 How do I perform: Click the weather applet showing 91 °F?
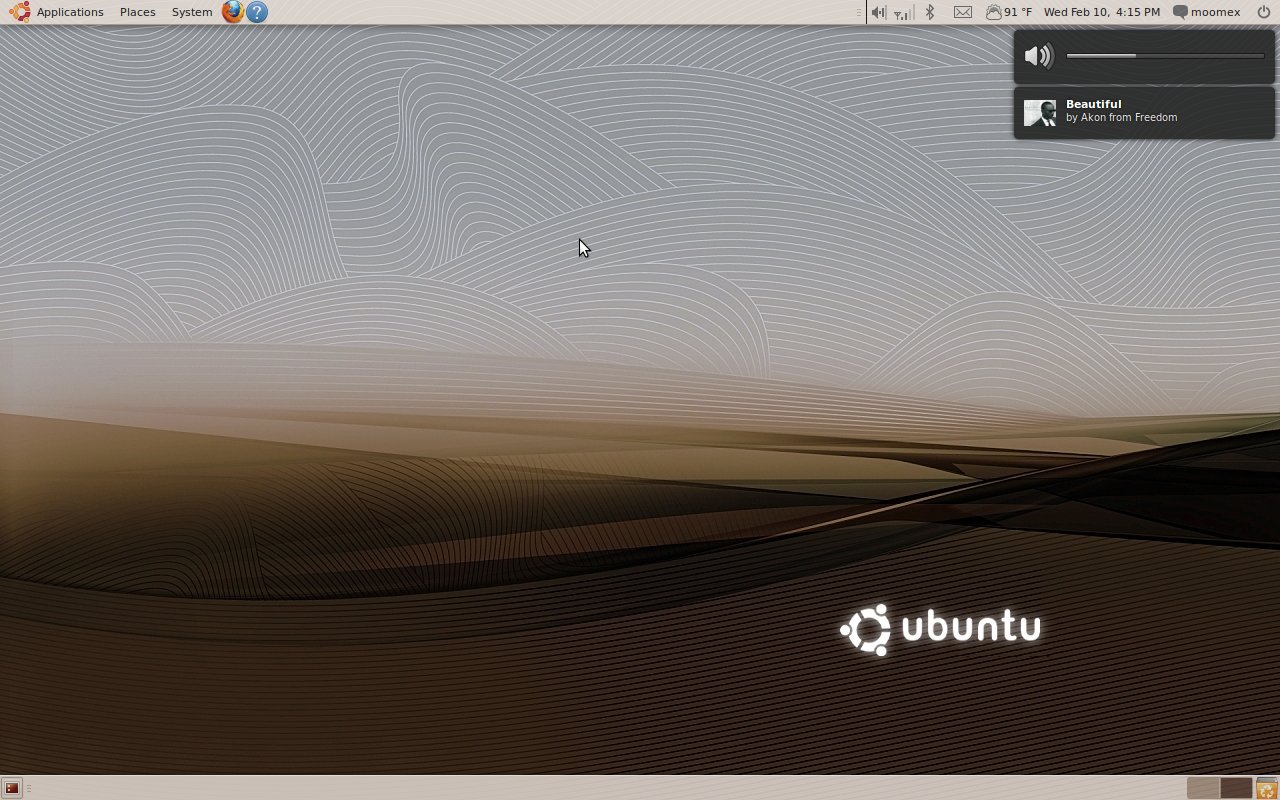(1008, 12)
